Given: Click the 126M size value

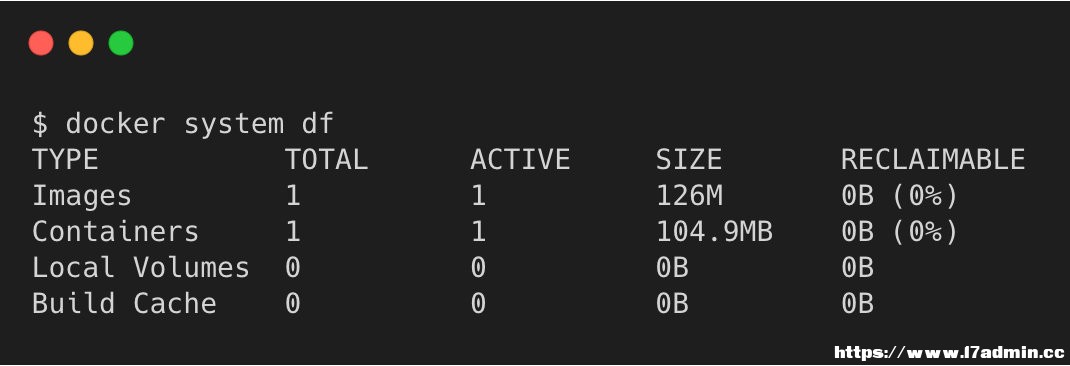Looking at the screenshot, I should [689, 196].
